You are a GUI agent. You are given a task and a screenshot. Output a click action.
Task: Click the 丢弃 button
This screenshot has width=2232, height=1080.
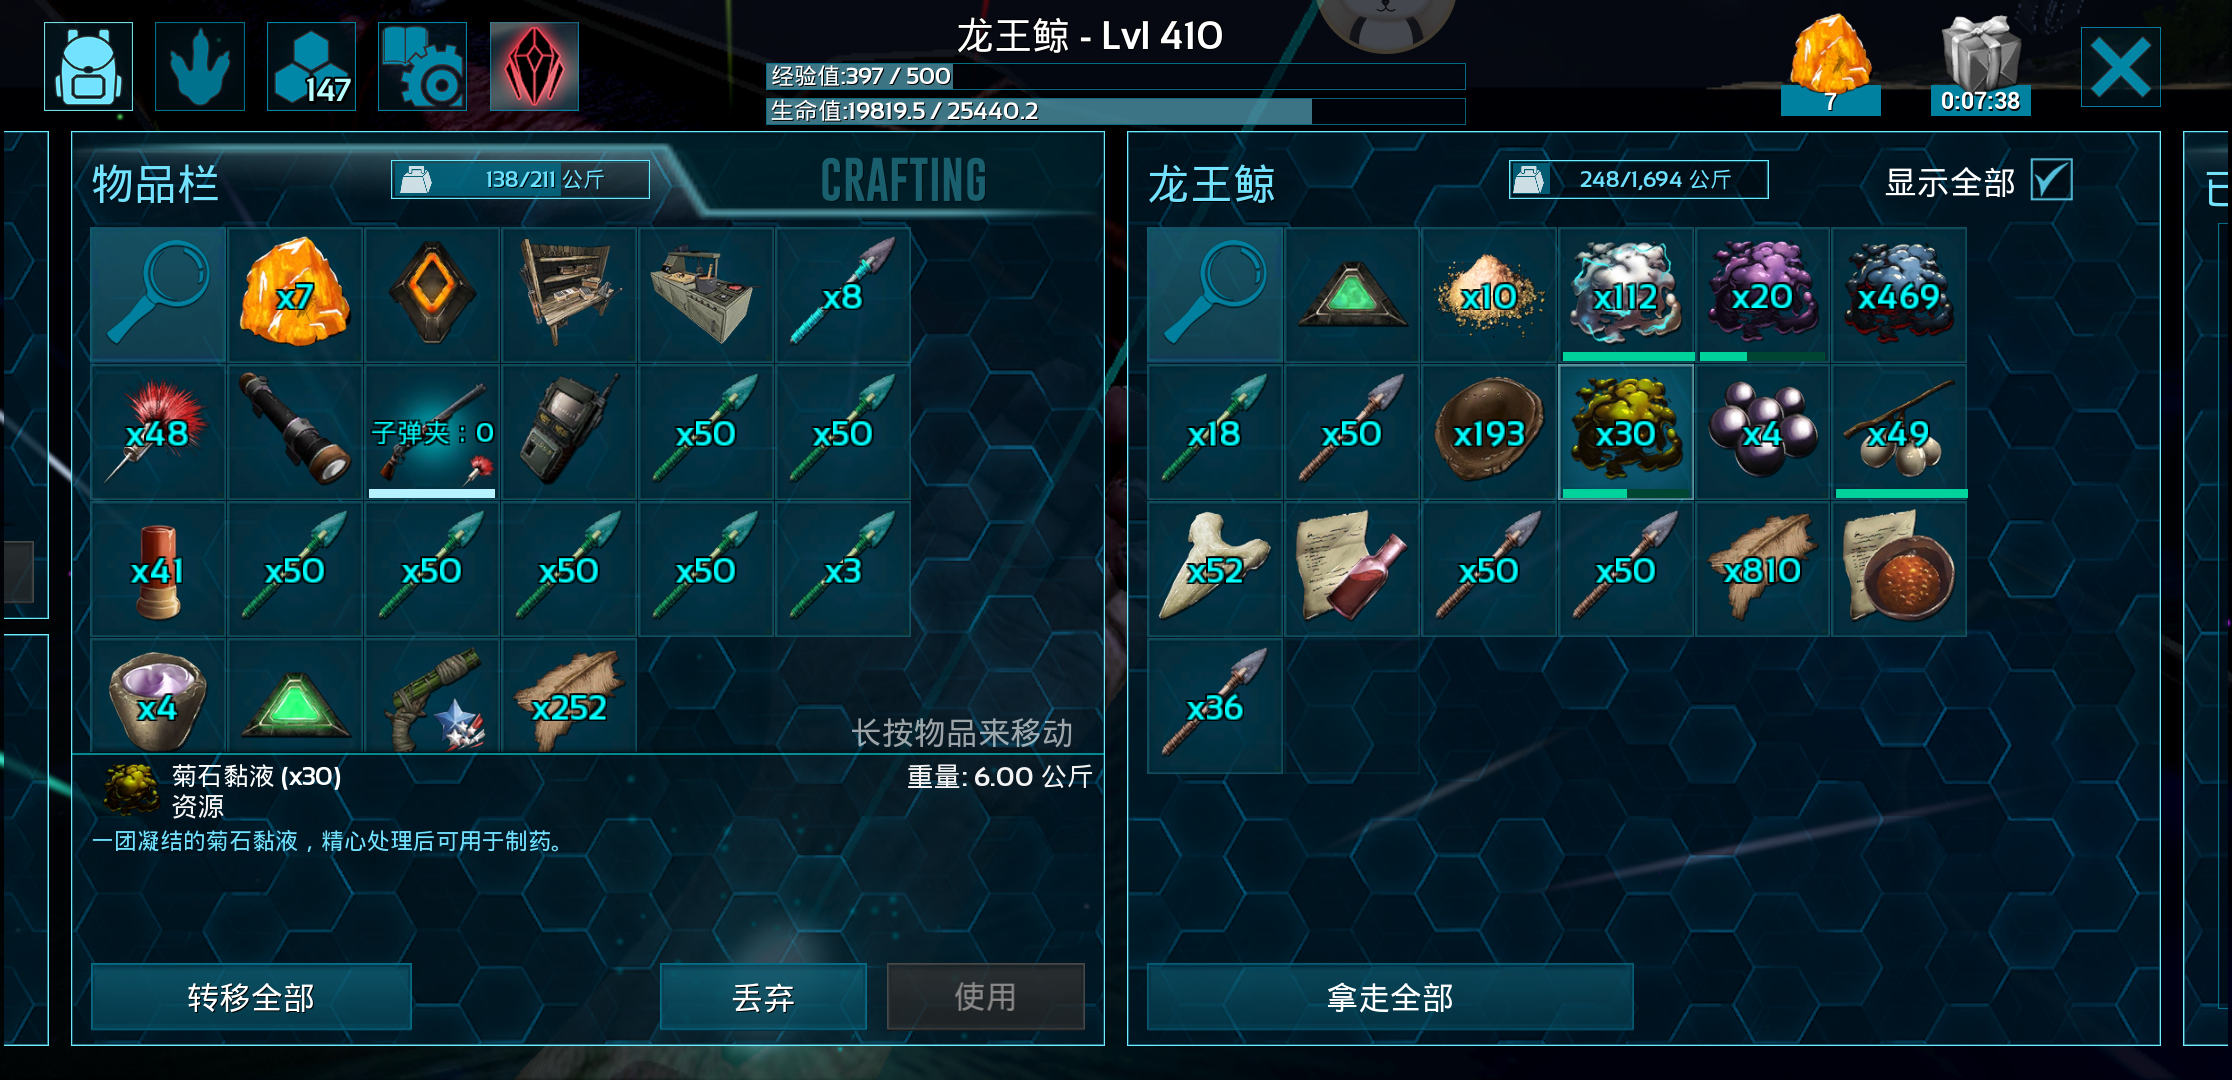(763, 997)
